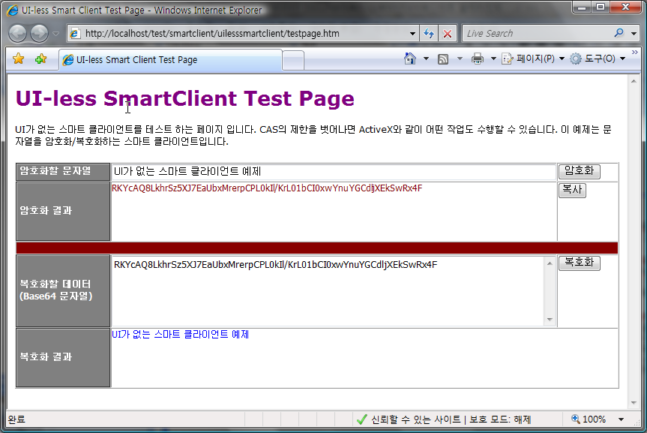
Task: Expand the Home icon dropdown arrow
Action: [x=426, y=59]
